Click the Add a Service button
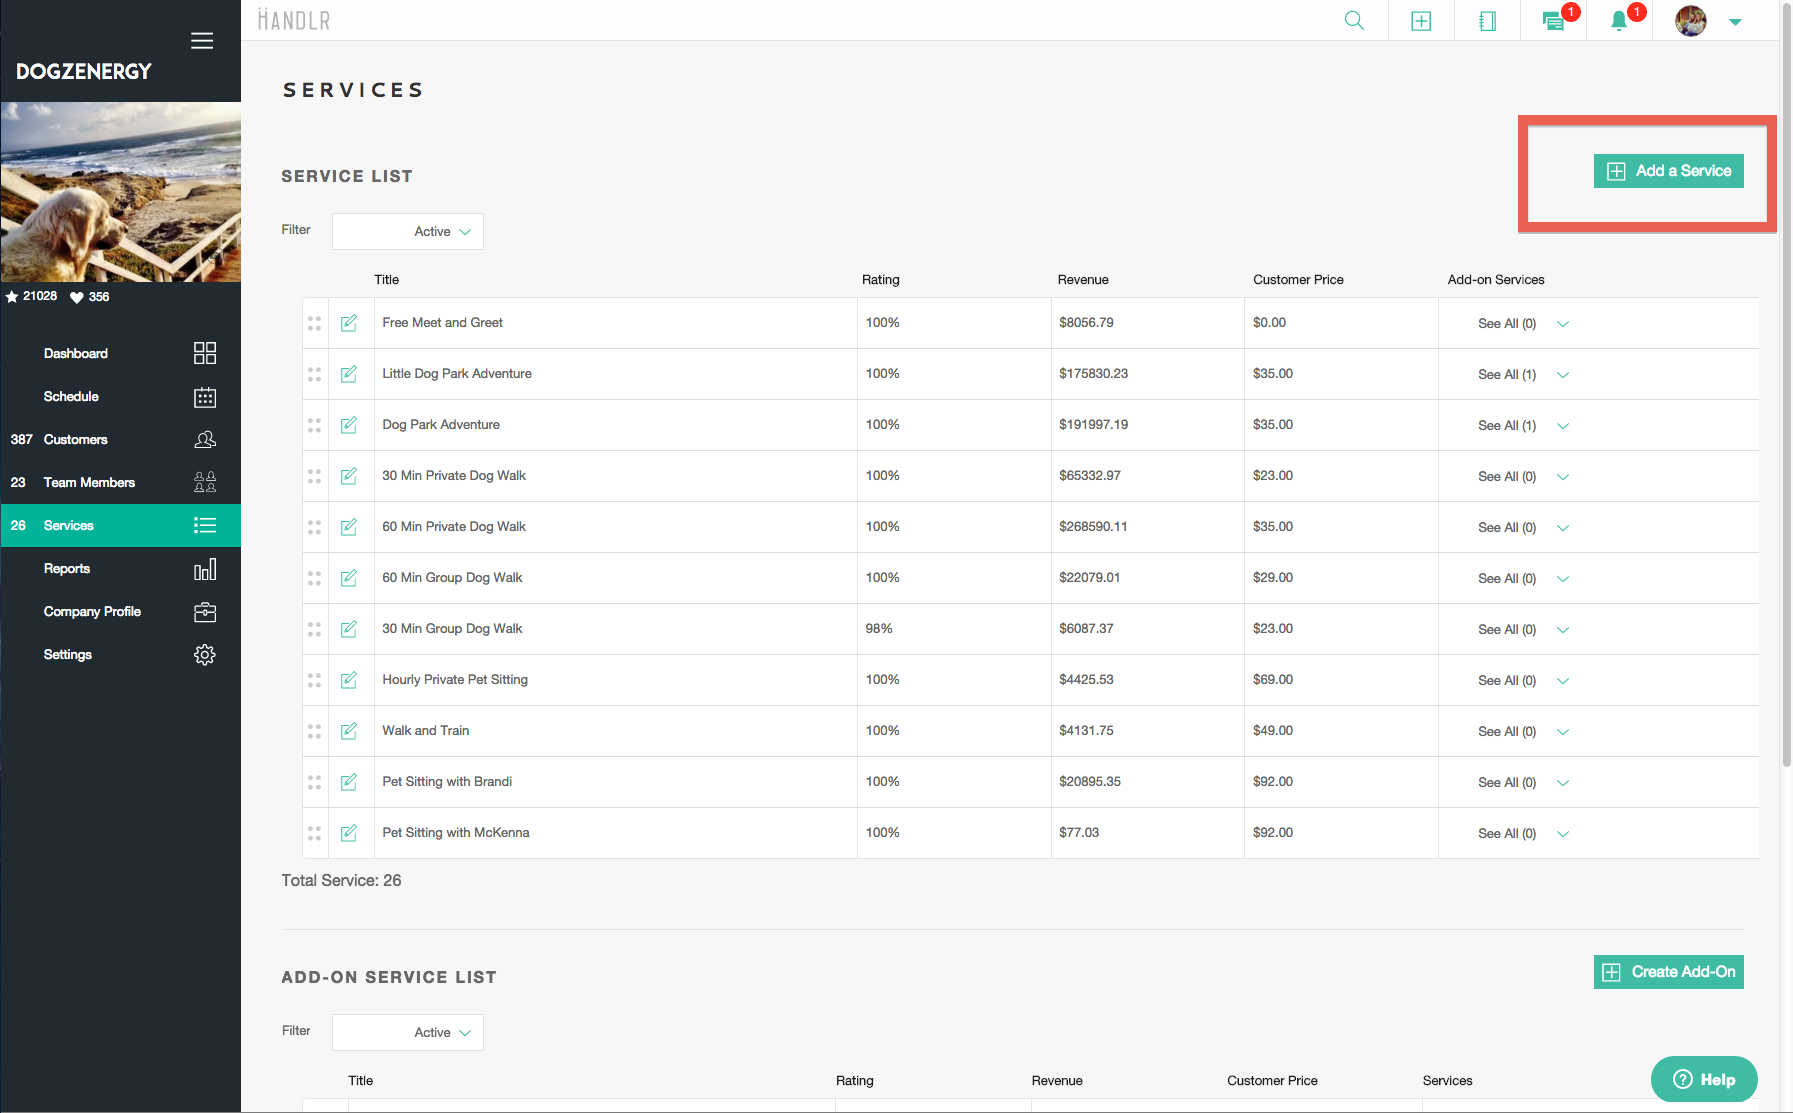This screenshot has width=1793, height=1113. pyautogui.click(x=1668, y=171)
